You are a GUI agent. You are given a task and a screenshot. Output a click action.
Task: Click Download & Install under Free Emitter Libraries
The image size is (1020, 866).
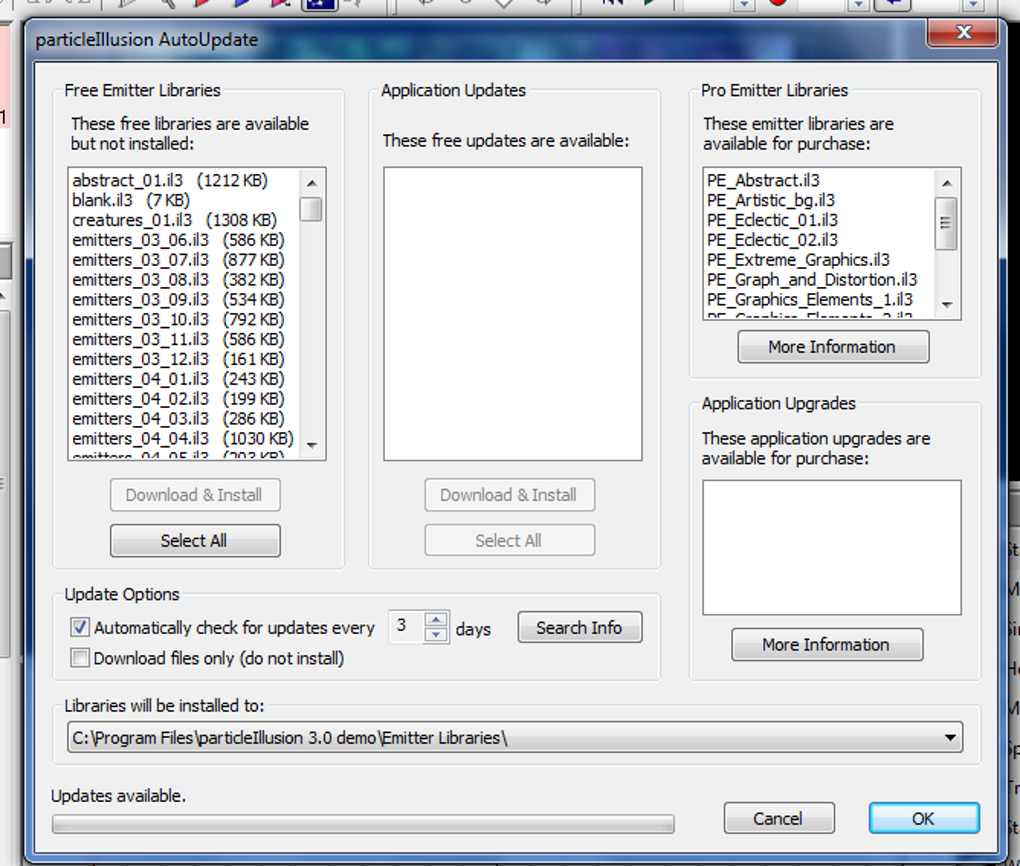click(x=195, y=495)
